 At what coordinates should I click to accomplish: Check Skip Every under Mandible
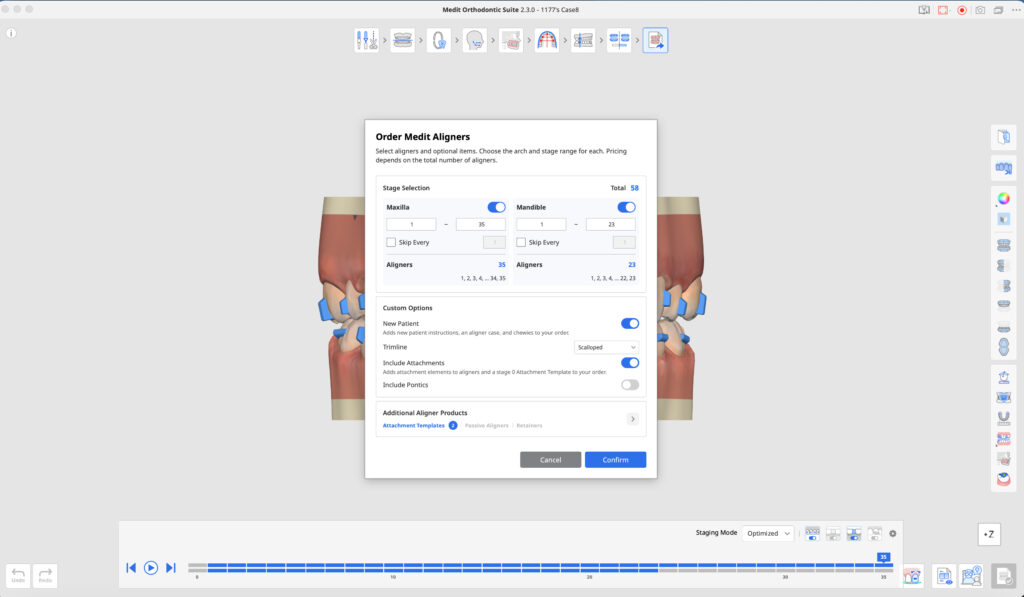point(521,242)
